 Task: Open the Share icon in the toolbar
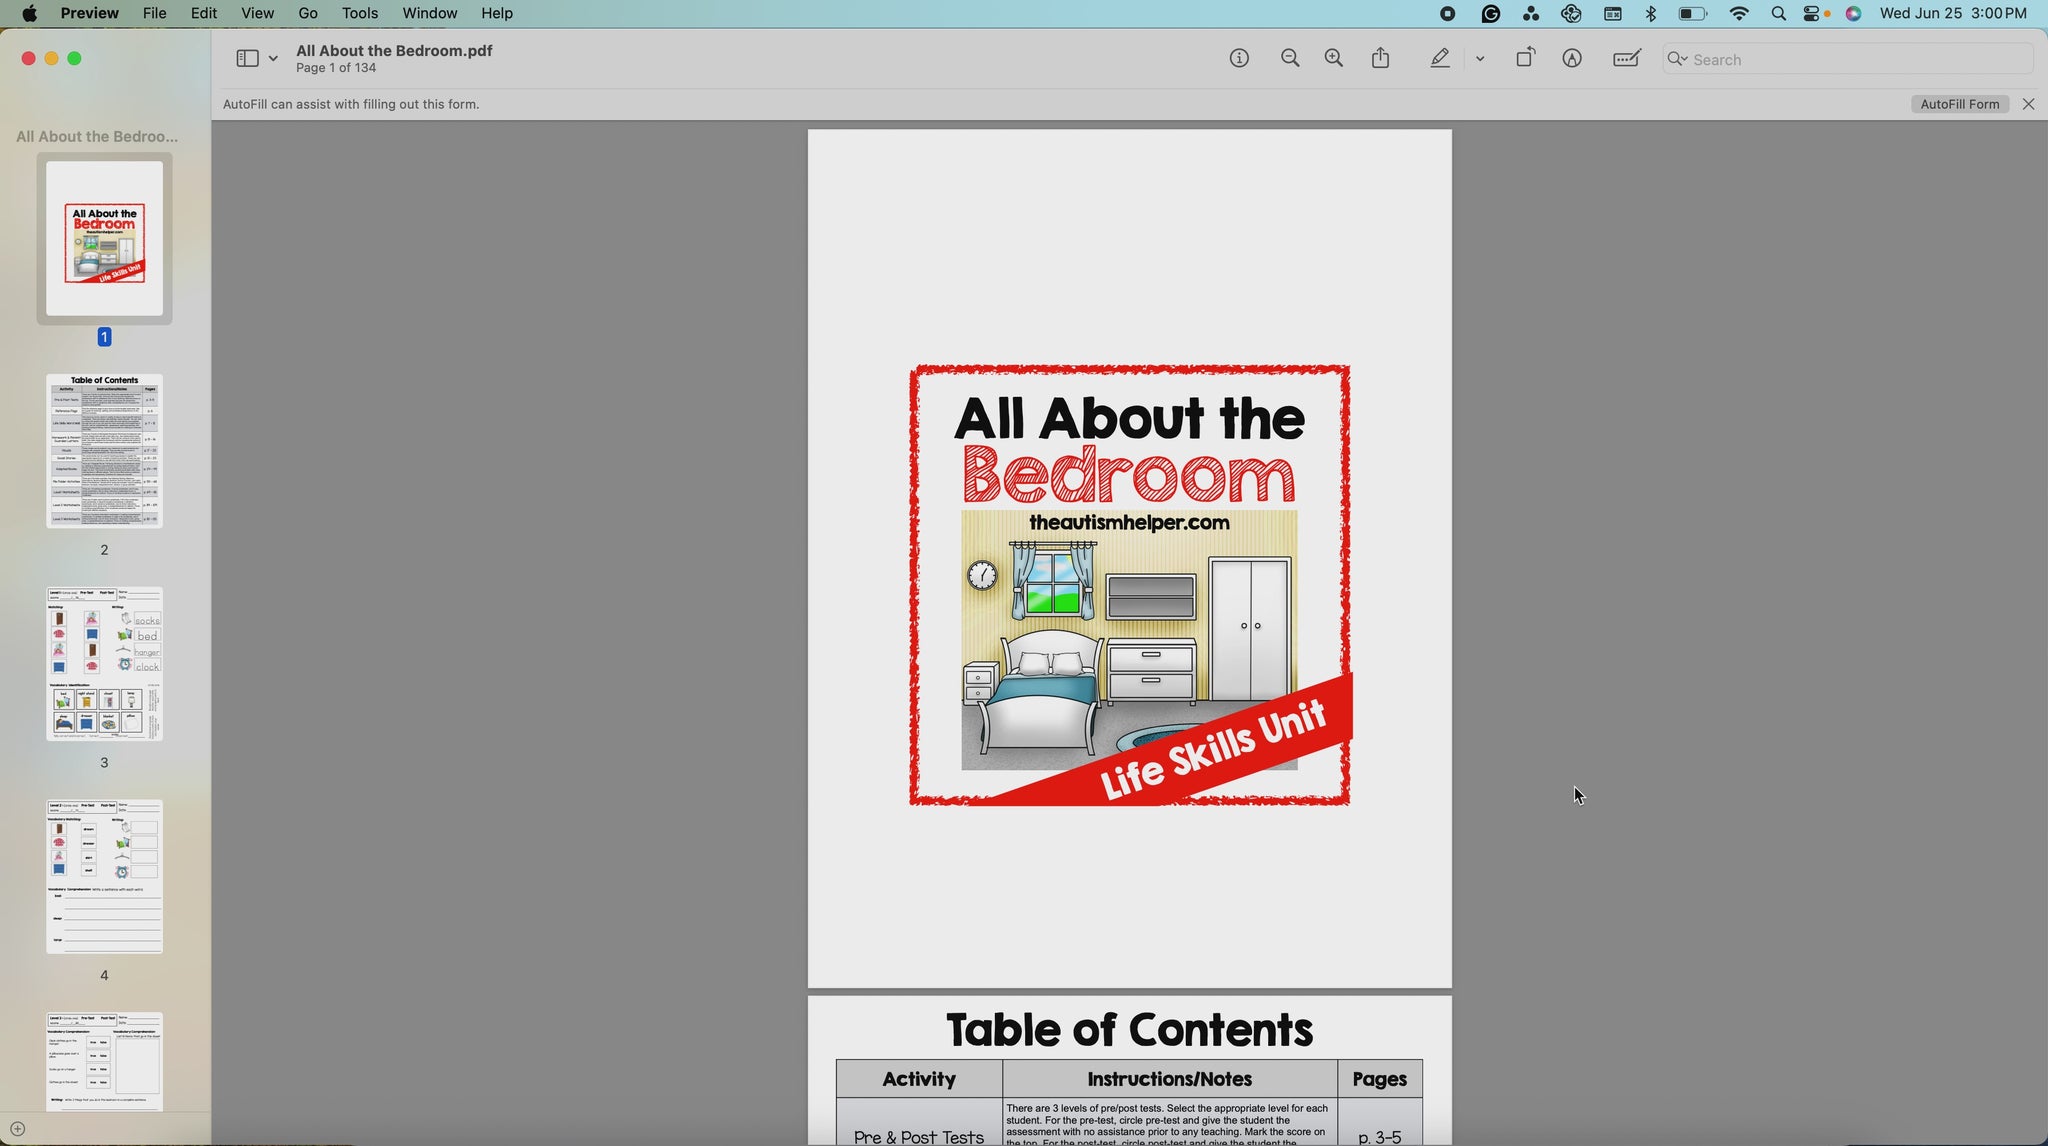(1381, 59)
